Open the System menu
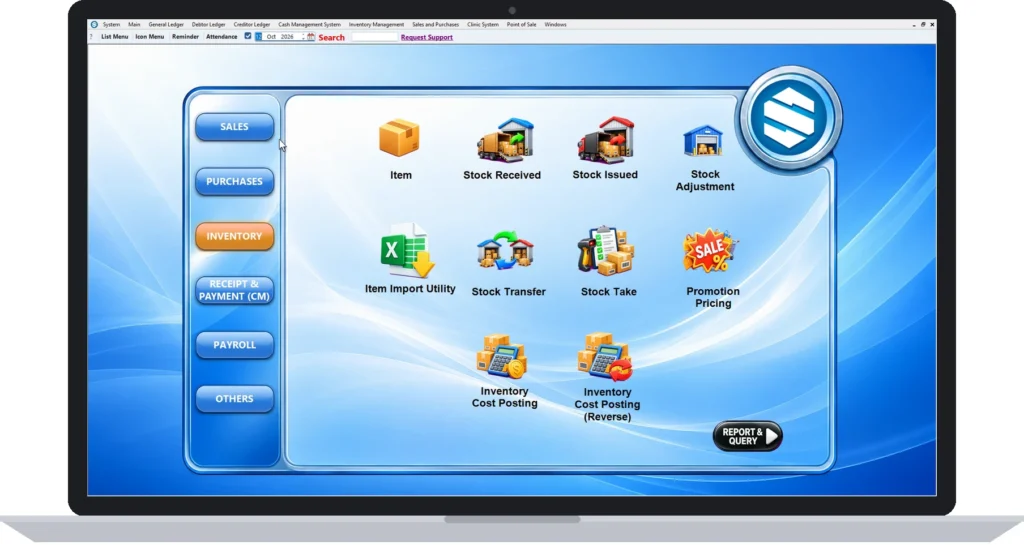Viewport: 1024px width, 545px height. (x=111, y=25)
